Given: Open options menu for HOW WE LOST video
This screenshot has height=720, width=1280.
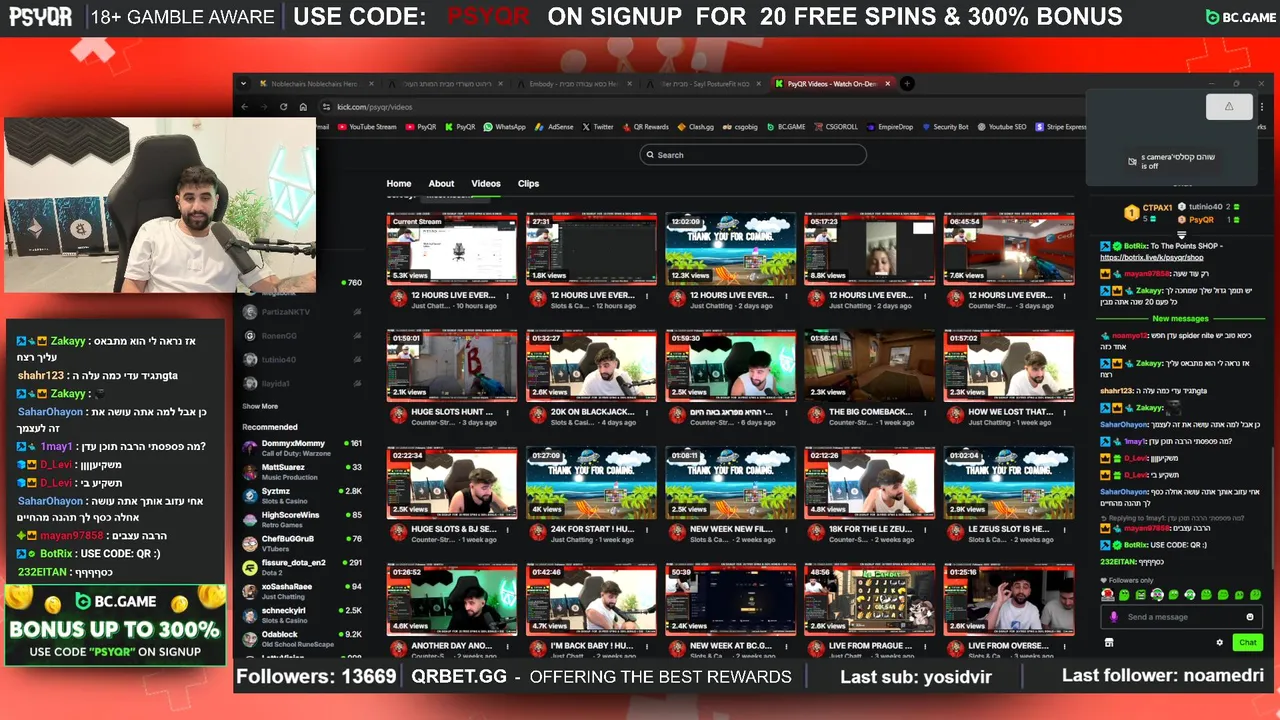Looking at the screenshot, I should tap(1065, 412).
